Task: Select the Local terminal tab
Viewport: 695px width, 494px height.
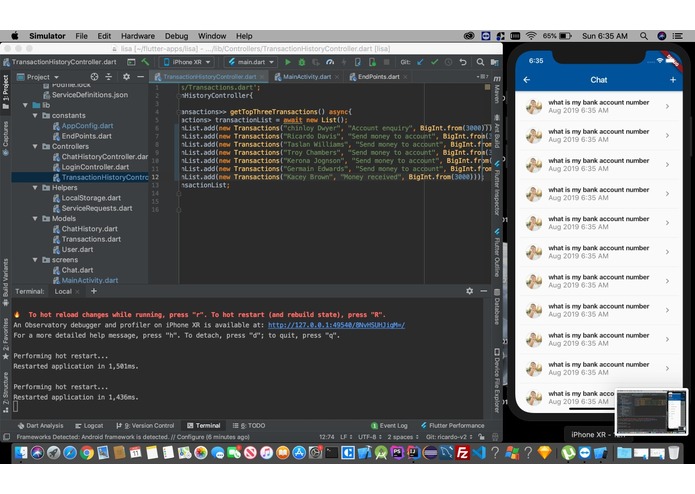Action: coord(63,291)
